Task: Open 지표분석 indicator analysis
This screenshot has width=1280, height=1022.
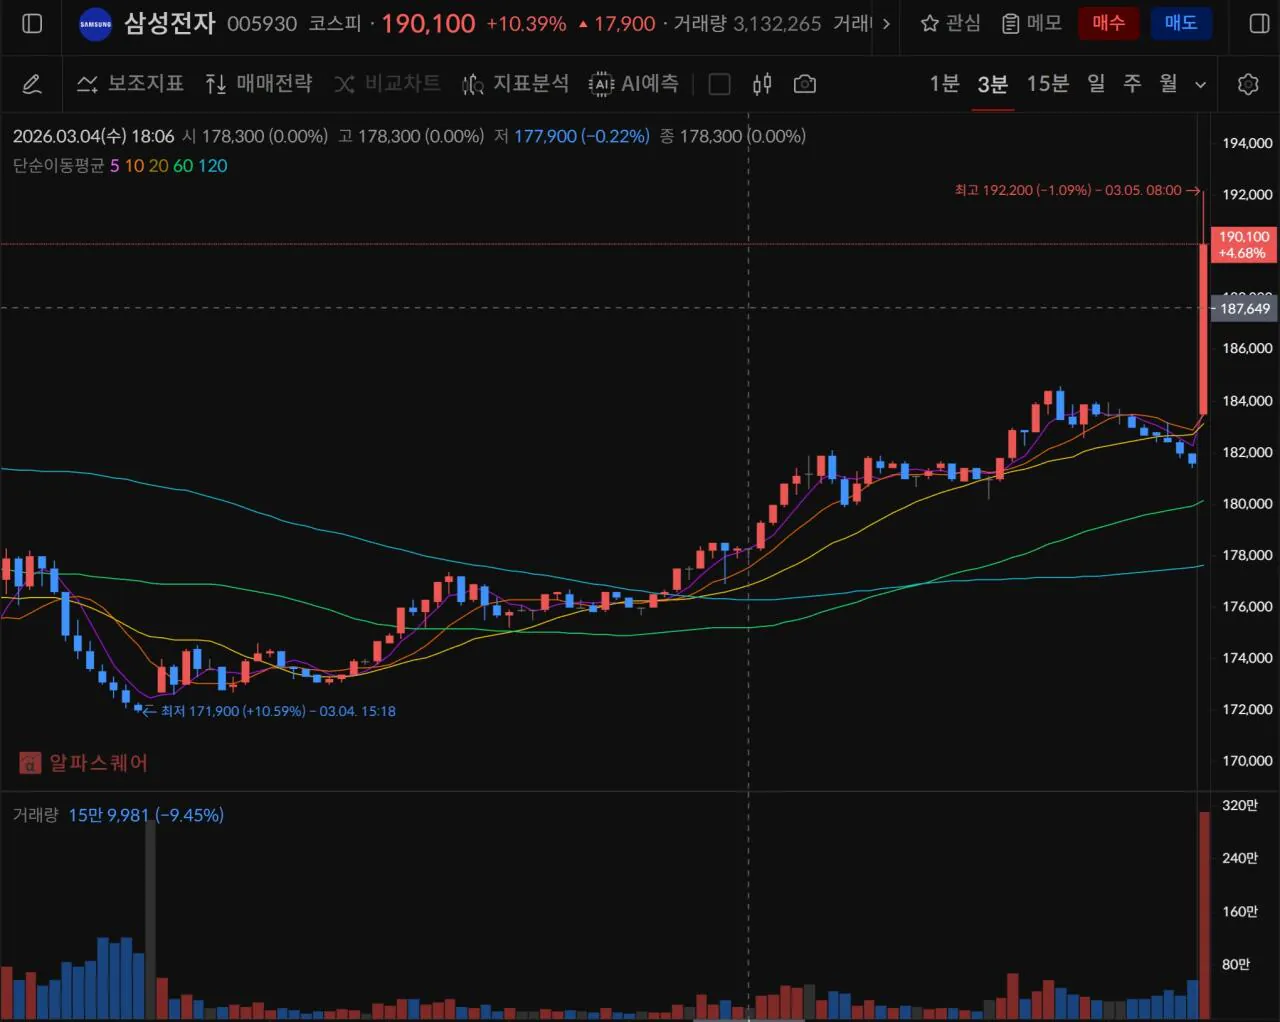Action: click(515, 84)
